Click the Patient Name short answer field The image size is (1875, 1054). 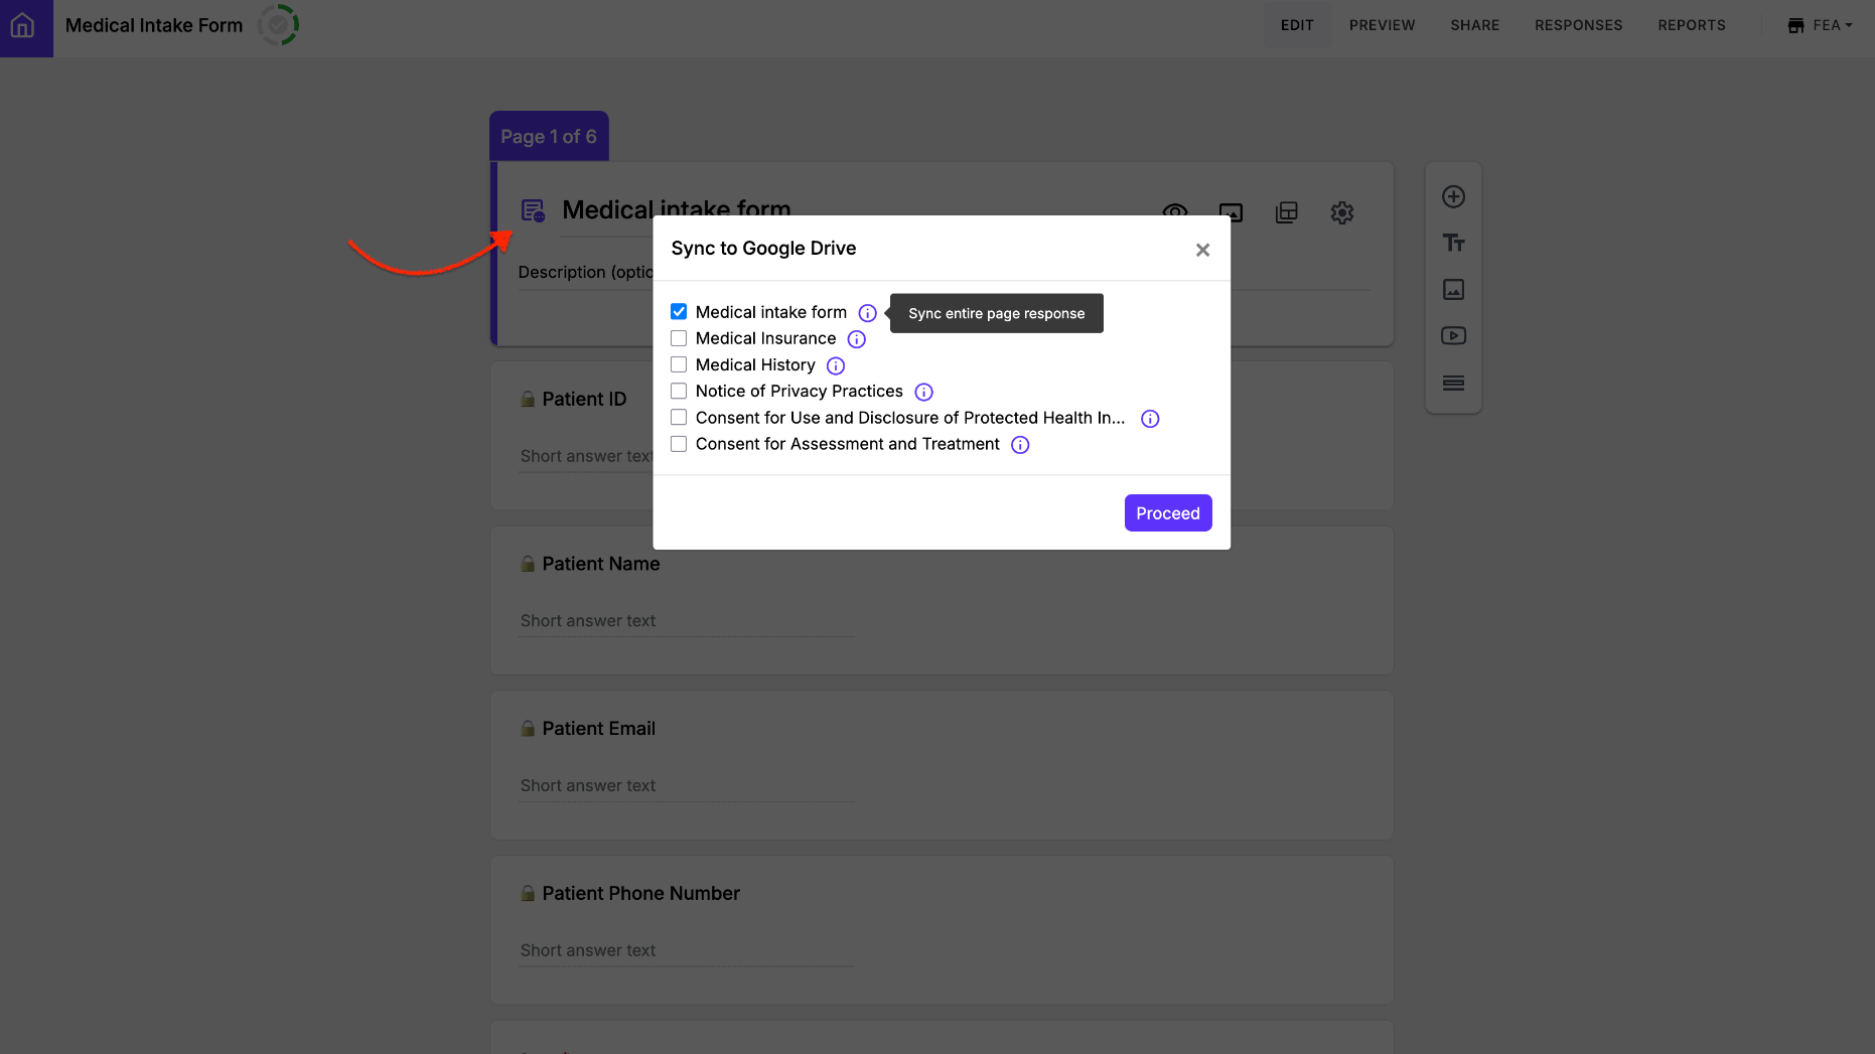pos(686,621)
